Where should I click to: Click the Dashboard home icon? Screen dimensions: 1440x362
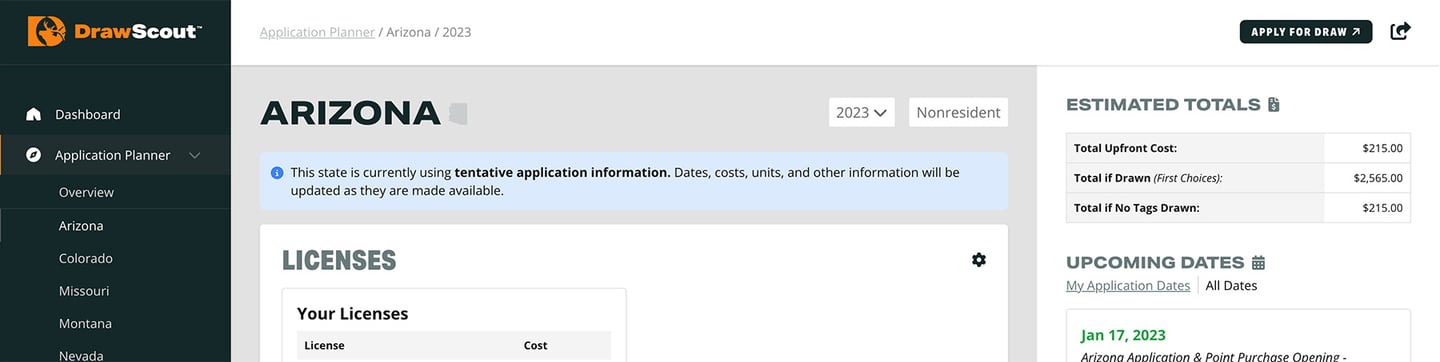34,114
